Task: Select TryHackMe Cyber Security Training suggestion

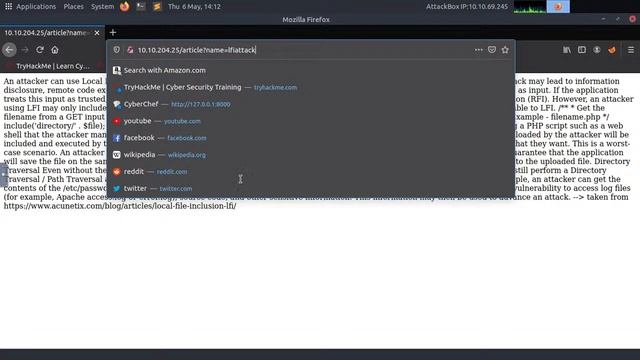Action: click(311, 87)
